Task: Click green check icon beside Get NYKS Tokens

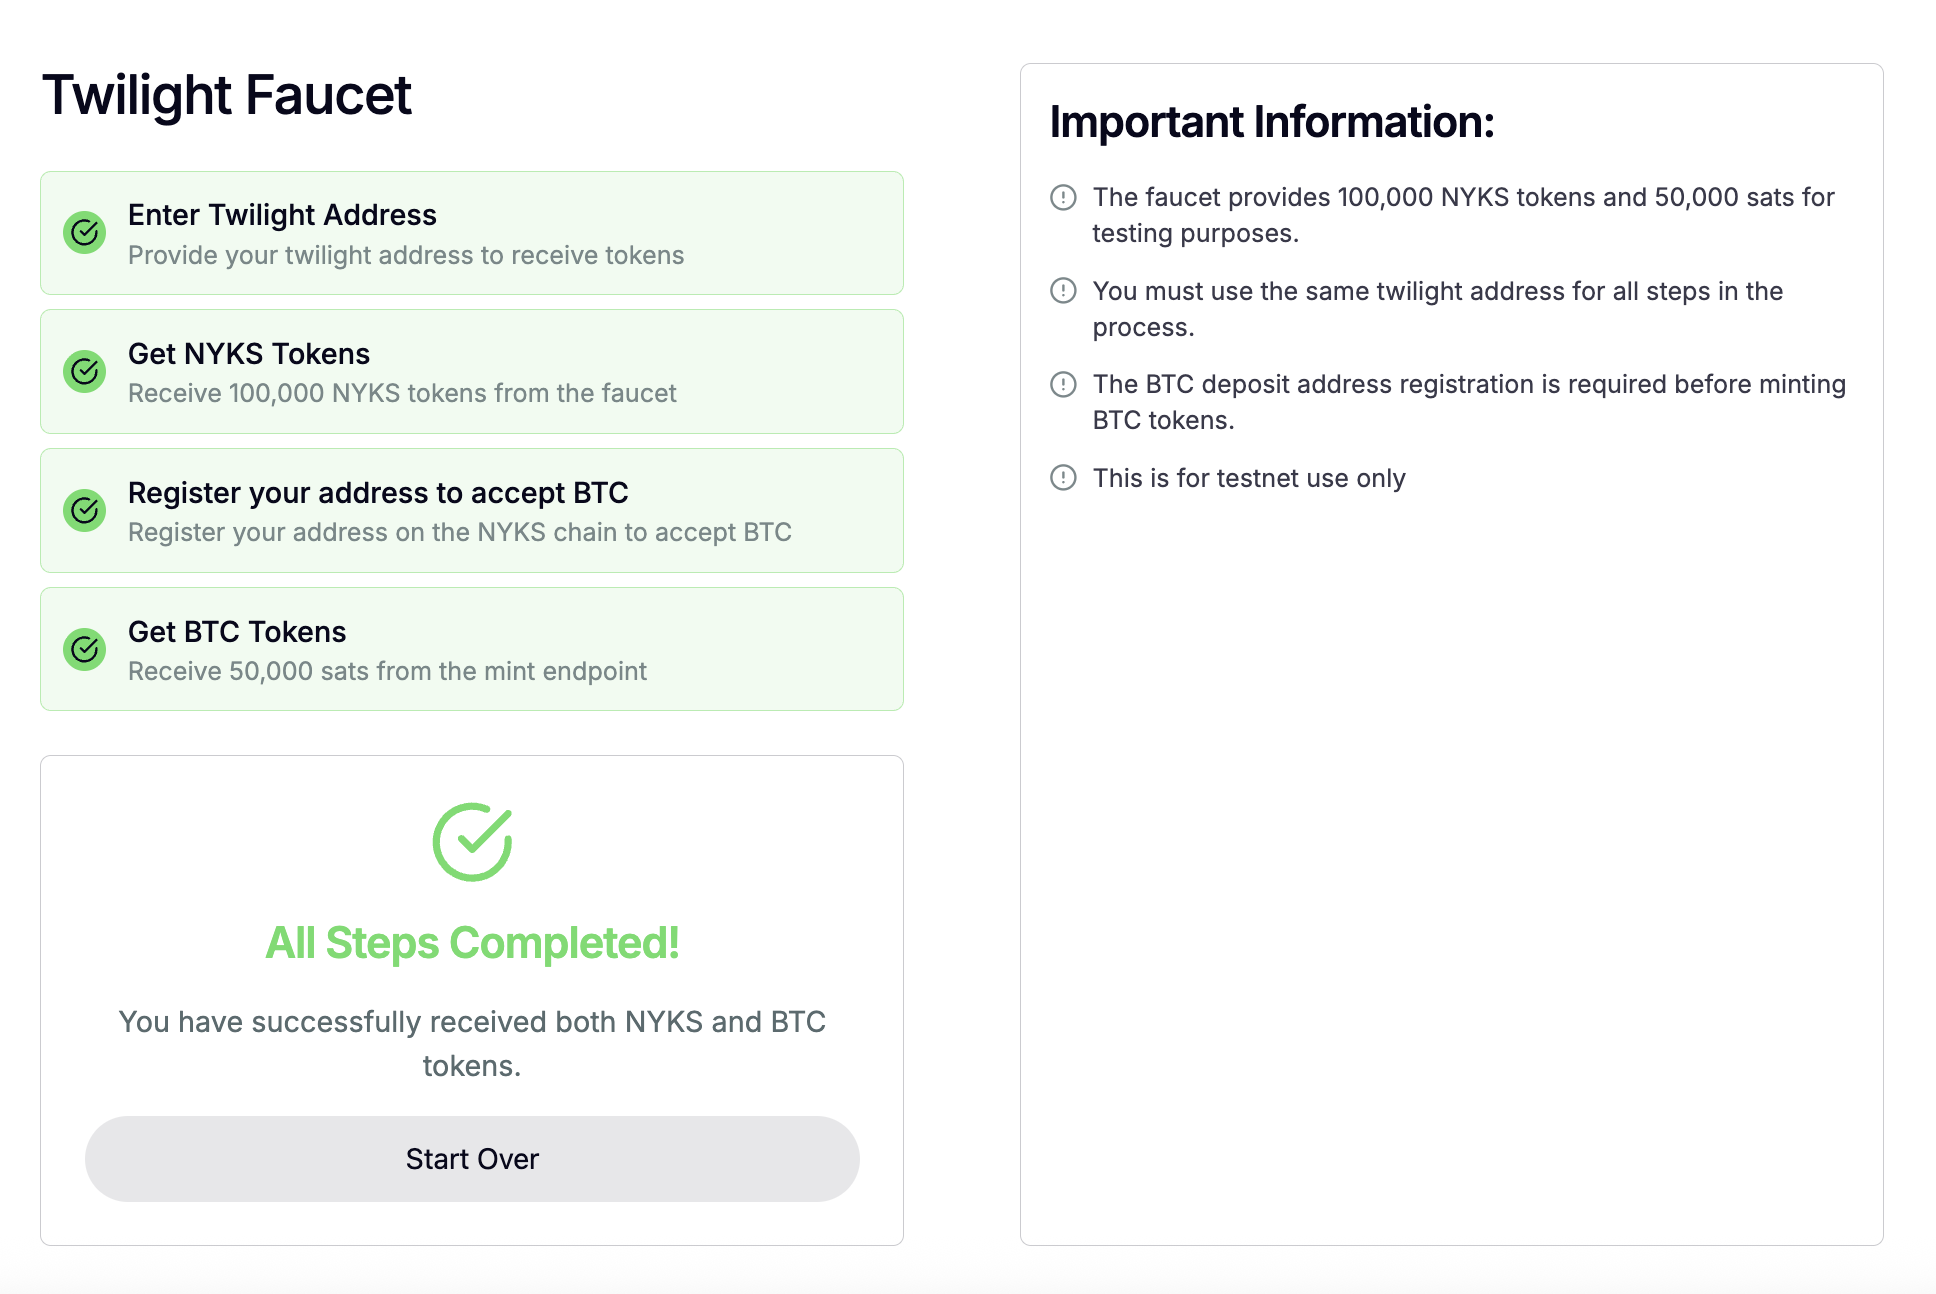Action: pyautogui.click(x=85, y=372)
